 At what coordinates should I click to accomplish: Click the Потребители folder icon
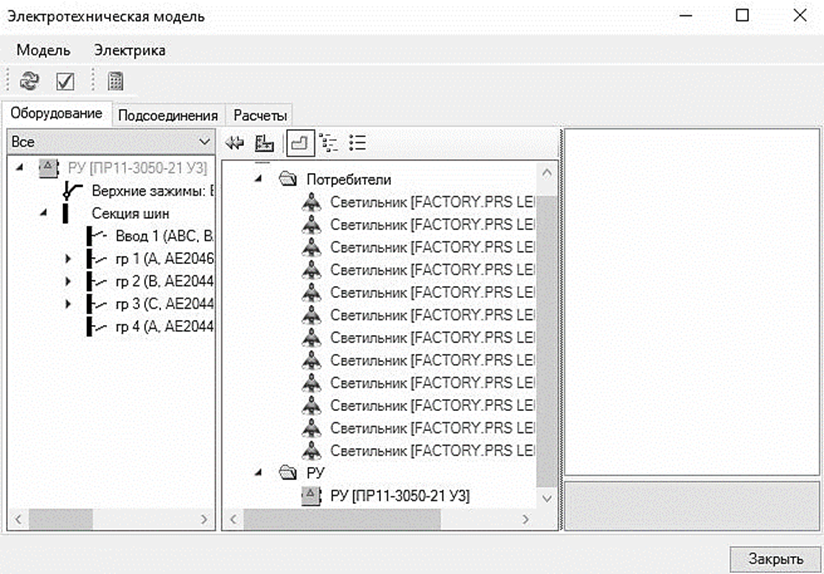pyautogui.click(x=288, y=179)
